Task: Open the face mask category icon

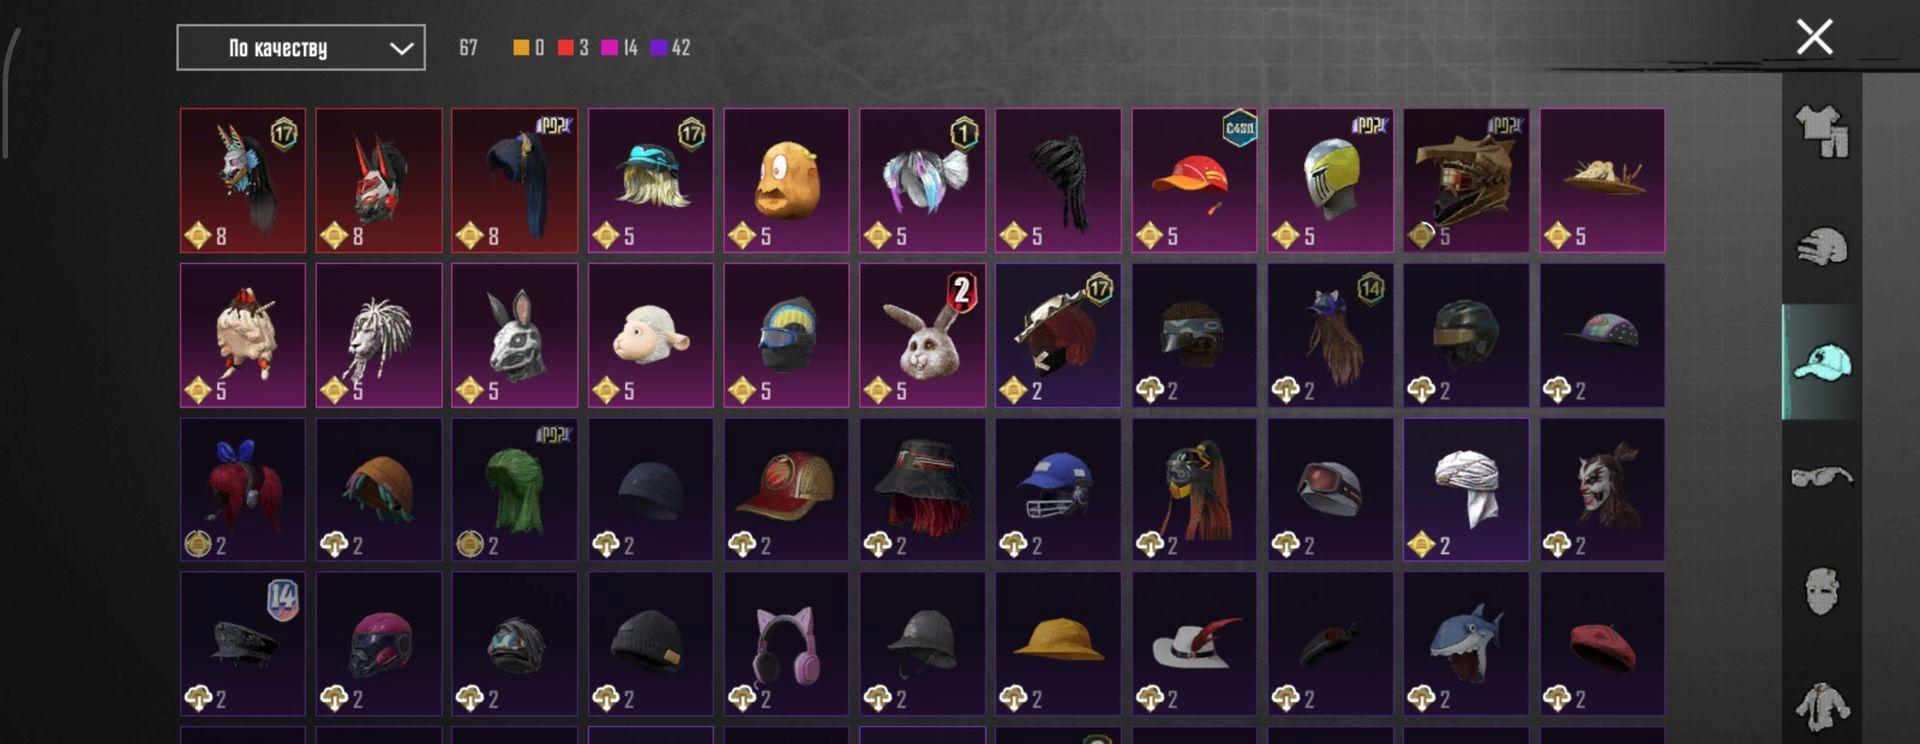Action: [x=1822, y=590]
